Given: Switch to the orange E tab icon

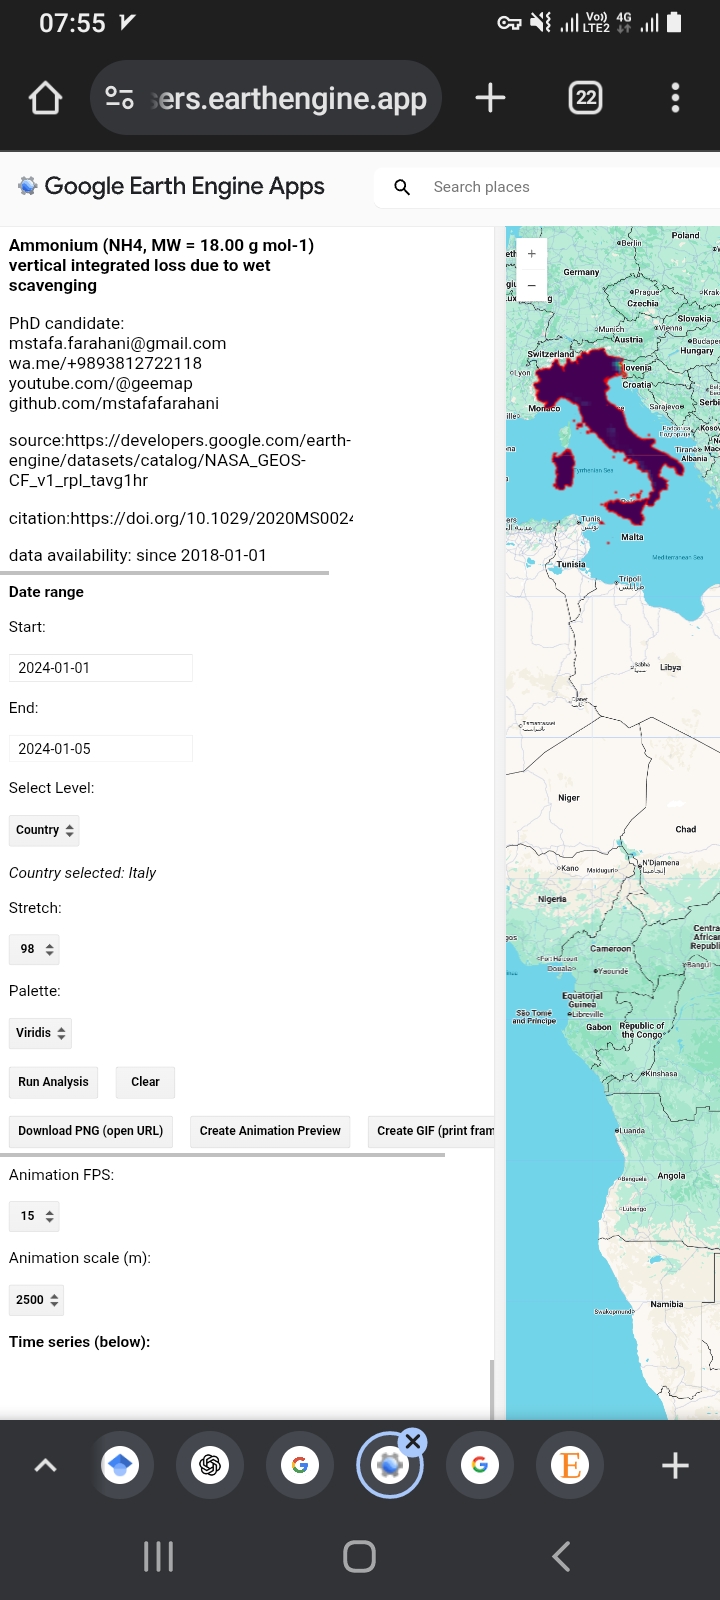Looking at the screenshot, I should click(x=570, y=1466).
